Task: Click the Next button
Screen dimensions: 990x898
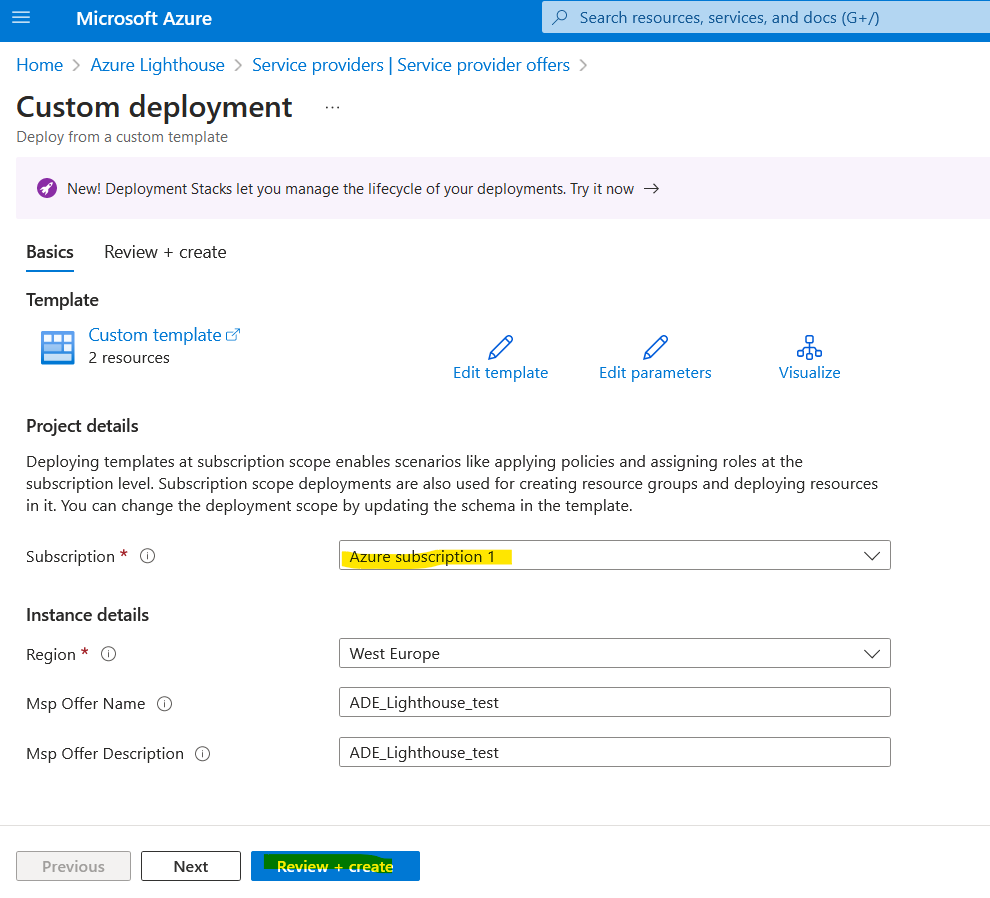Action: point(191,866)
